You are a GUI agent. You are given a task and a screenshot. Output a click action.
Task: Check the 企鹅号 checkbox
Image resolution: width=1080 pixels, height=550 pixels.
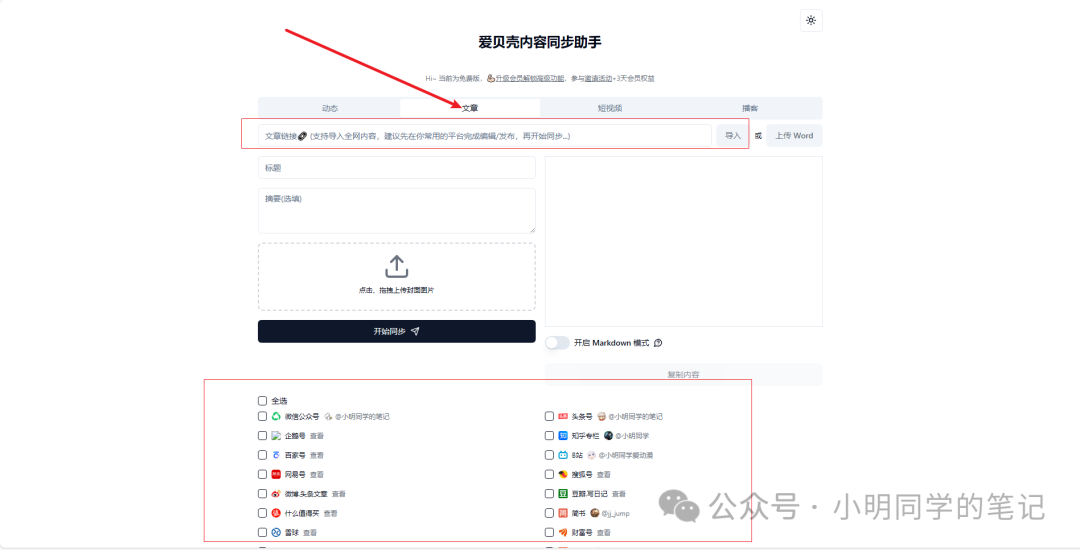pos(262,436)
